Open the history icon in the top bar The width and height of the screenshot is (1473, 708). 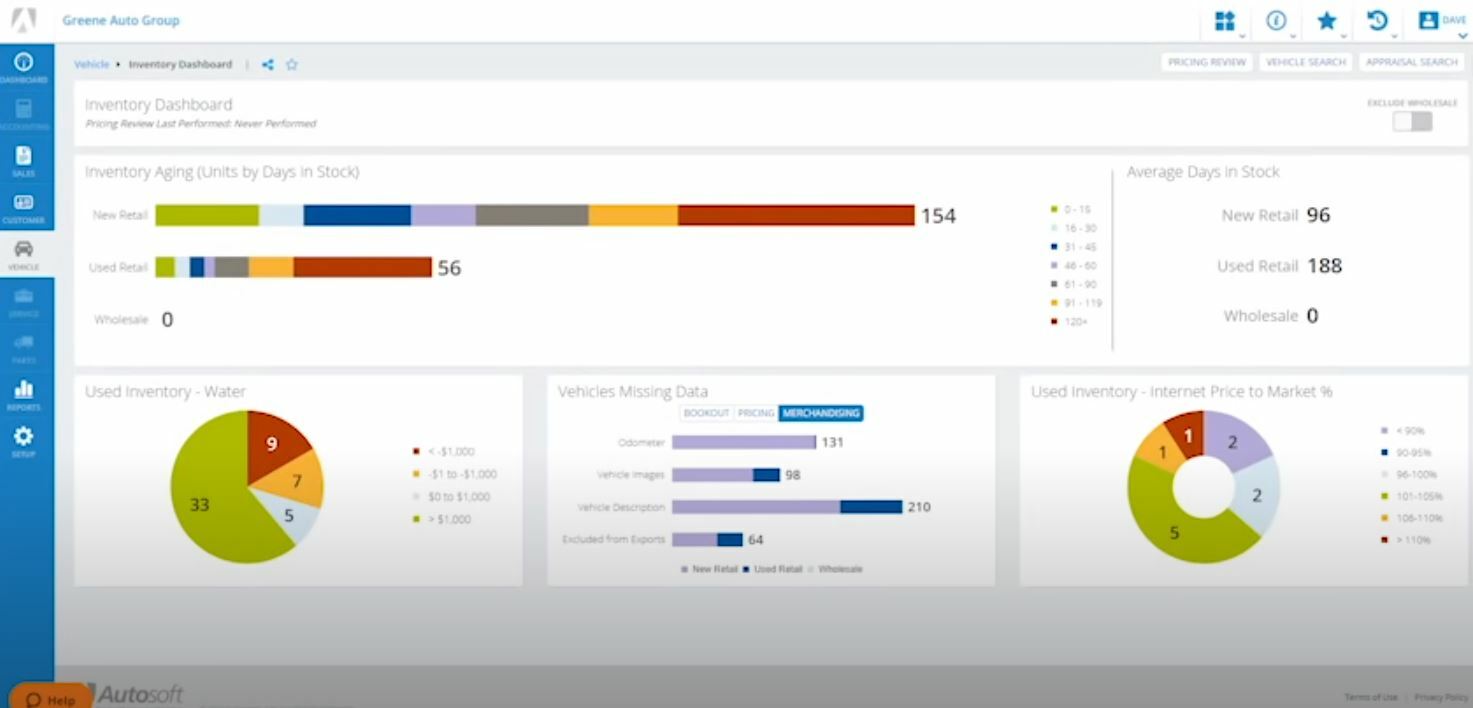[1377, 18]
